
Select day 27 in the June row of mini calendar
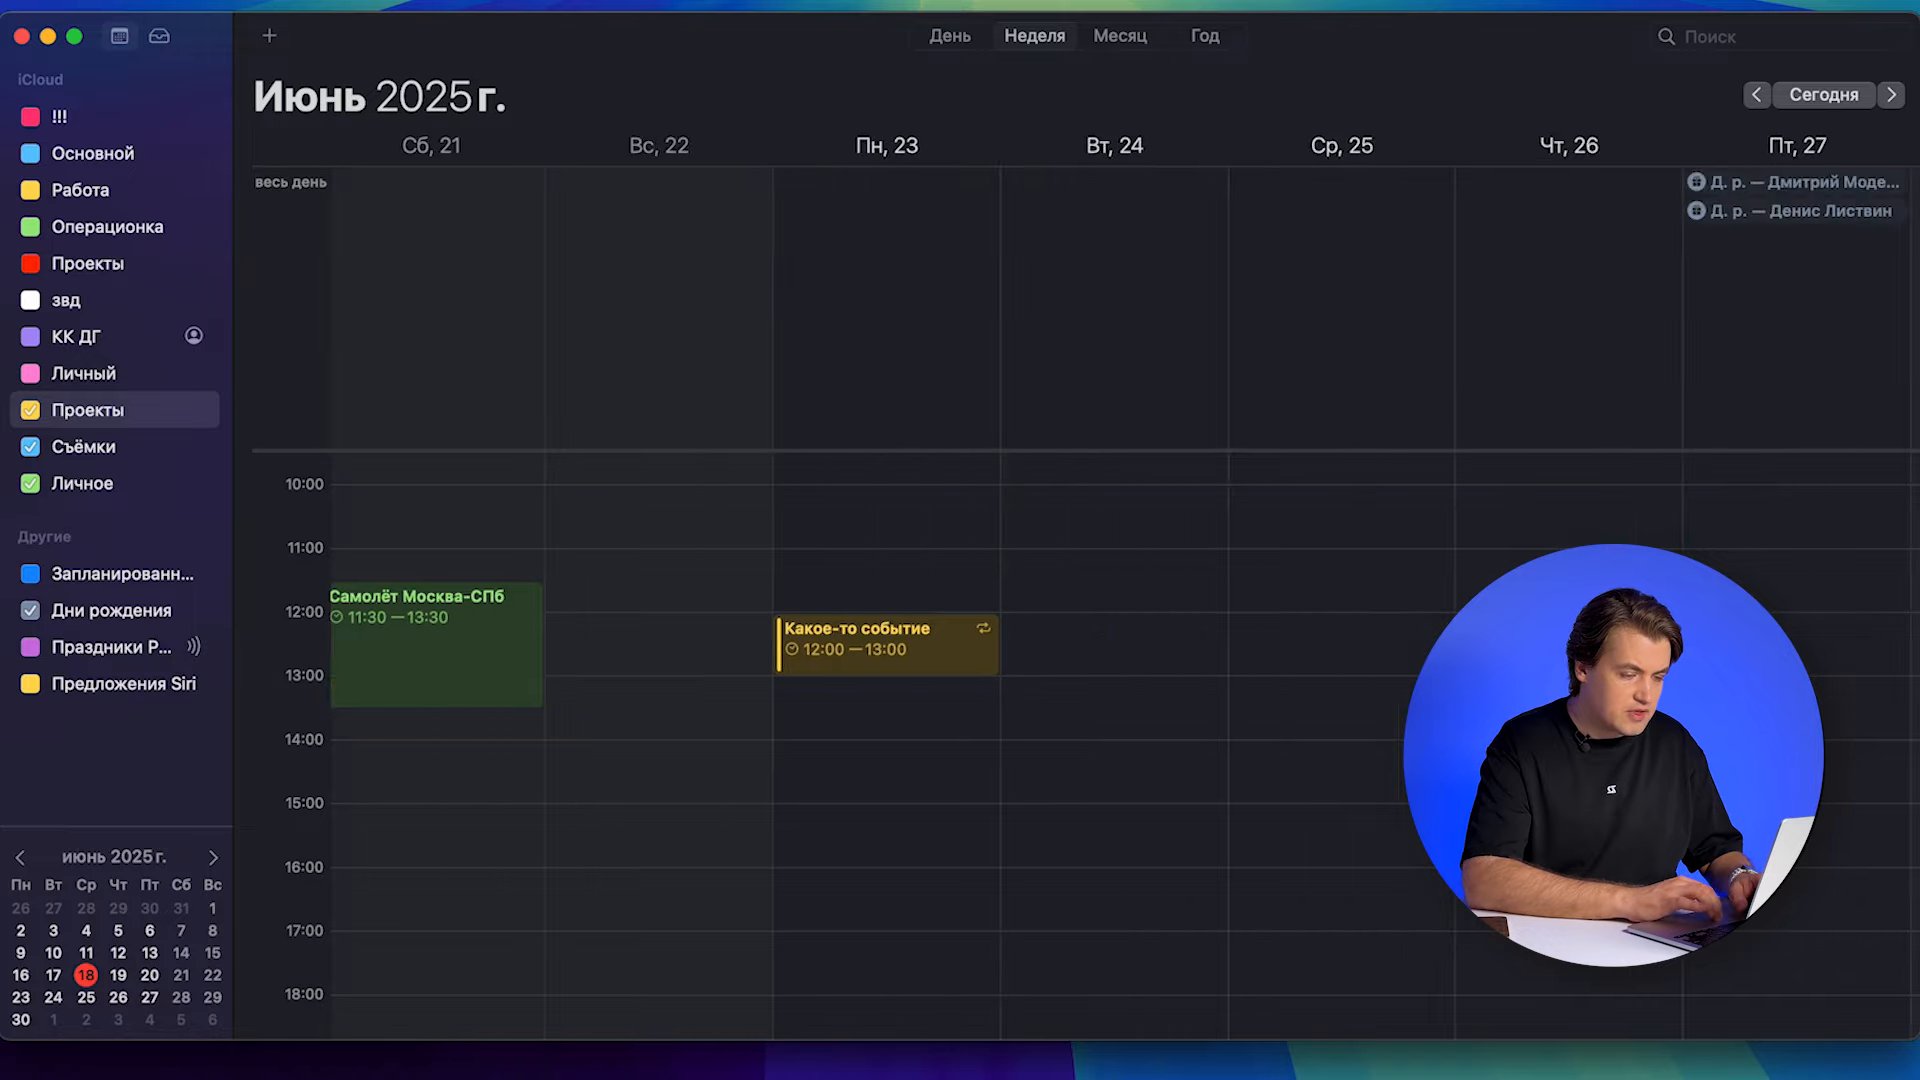[x=149, y=997]
